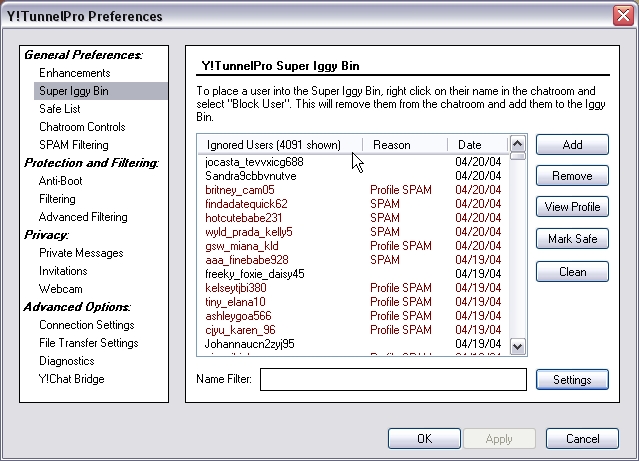Viewport: 639px width, 461px height.
Task: Select user gsw_miana_kld
Action: point(242,246)
